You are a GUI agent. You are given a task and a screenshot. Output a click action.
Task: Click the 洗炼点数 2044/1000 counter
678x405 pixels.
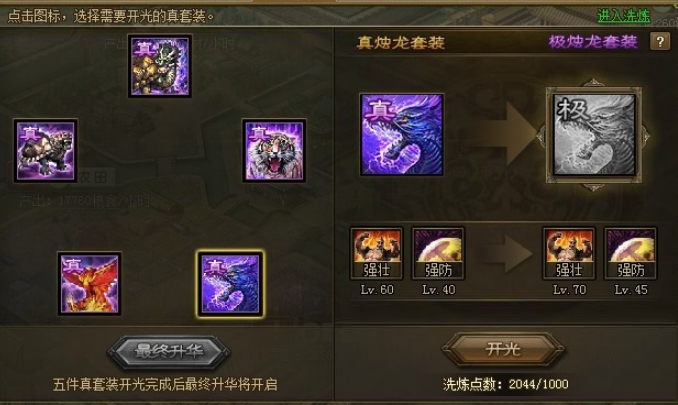tap(505, 384)
